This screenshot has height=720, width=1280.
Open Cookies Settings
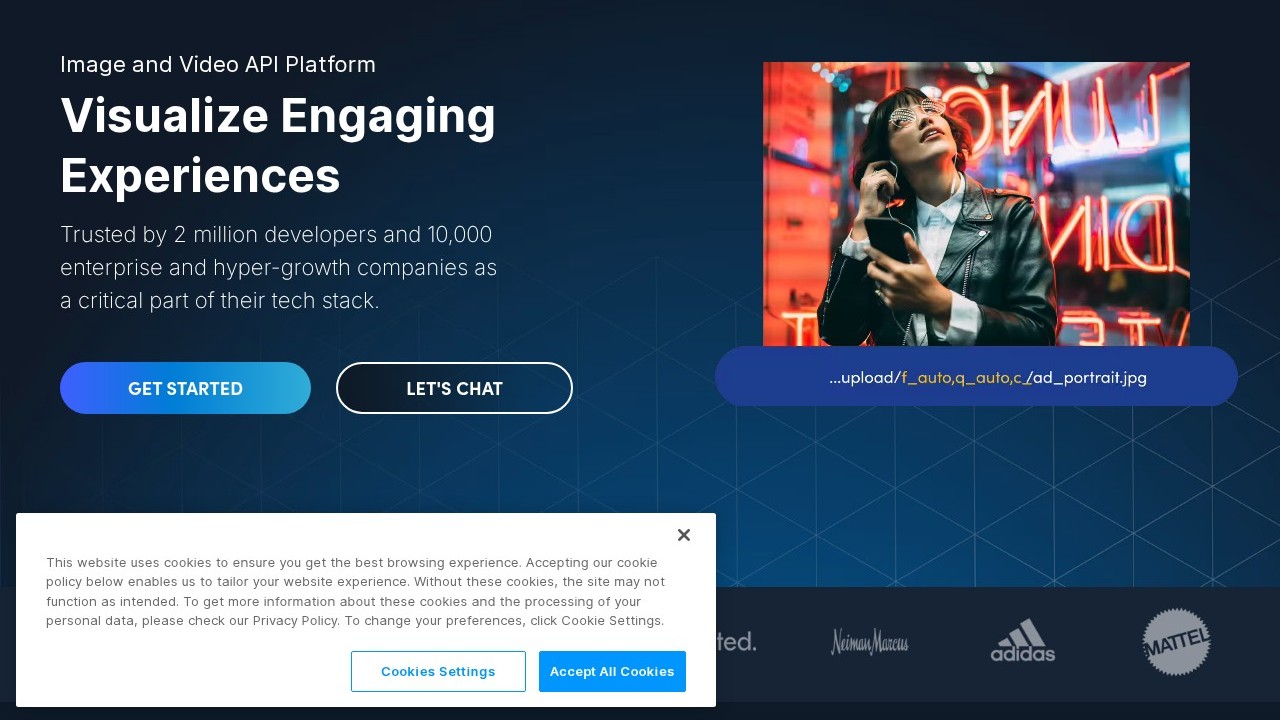click(438, 671)
